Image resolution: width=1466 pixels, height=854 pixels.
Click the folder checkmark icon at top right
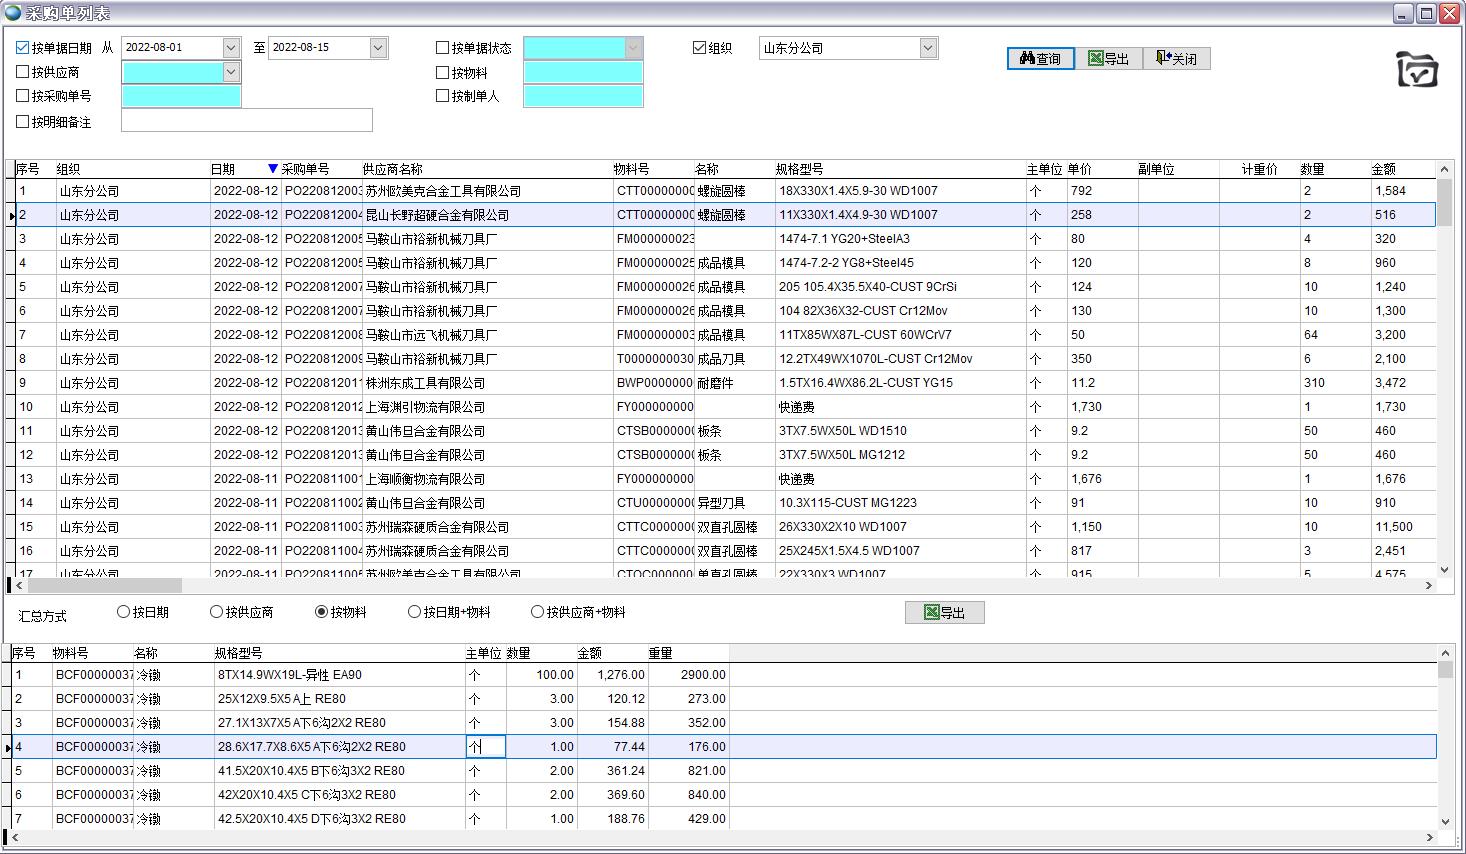pos(1417,70)
